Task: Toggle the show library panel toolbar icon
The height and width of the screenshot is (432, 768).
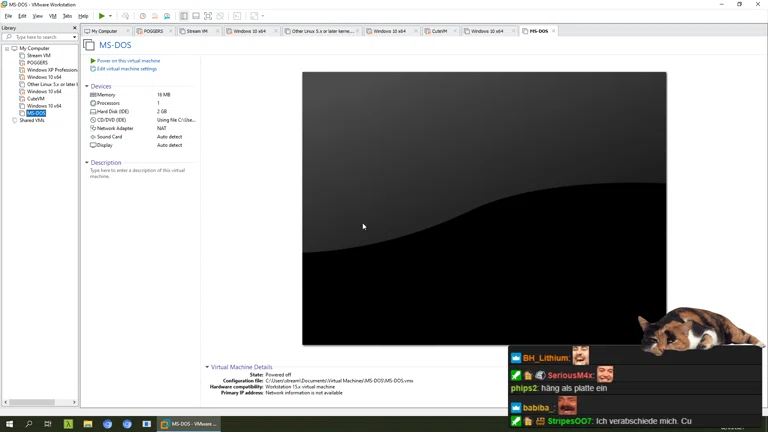Action: (x=184, y=16)
